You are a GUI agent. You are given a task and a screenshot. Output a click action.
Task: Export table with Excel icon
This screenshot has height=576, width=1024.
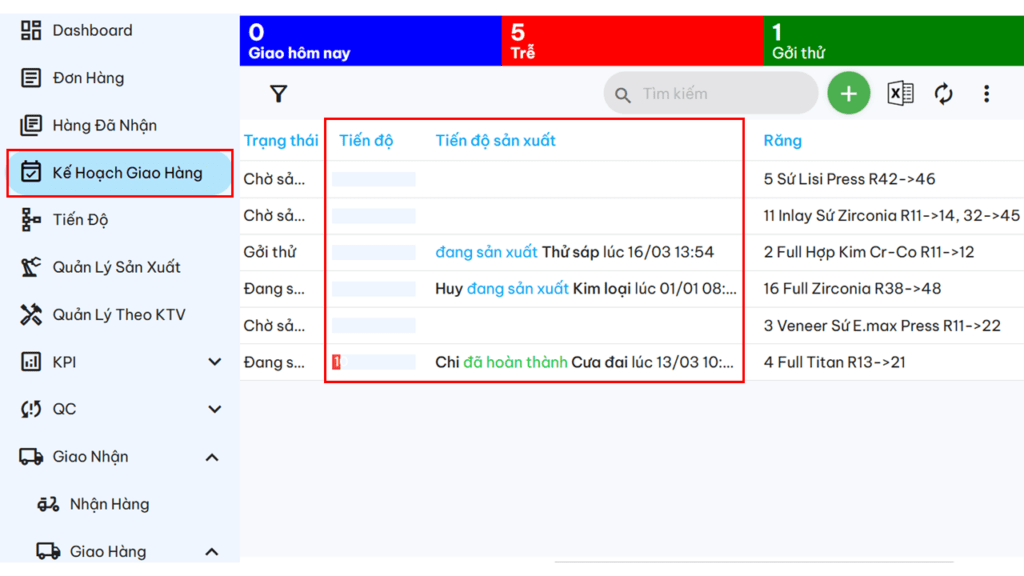(x=900, y=94)
